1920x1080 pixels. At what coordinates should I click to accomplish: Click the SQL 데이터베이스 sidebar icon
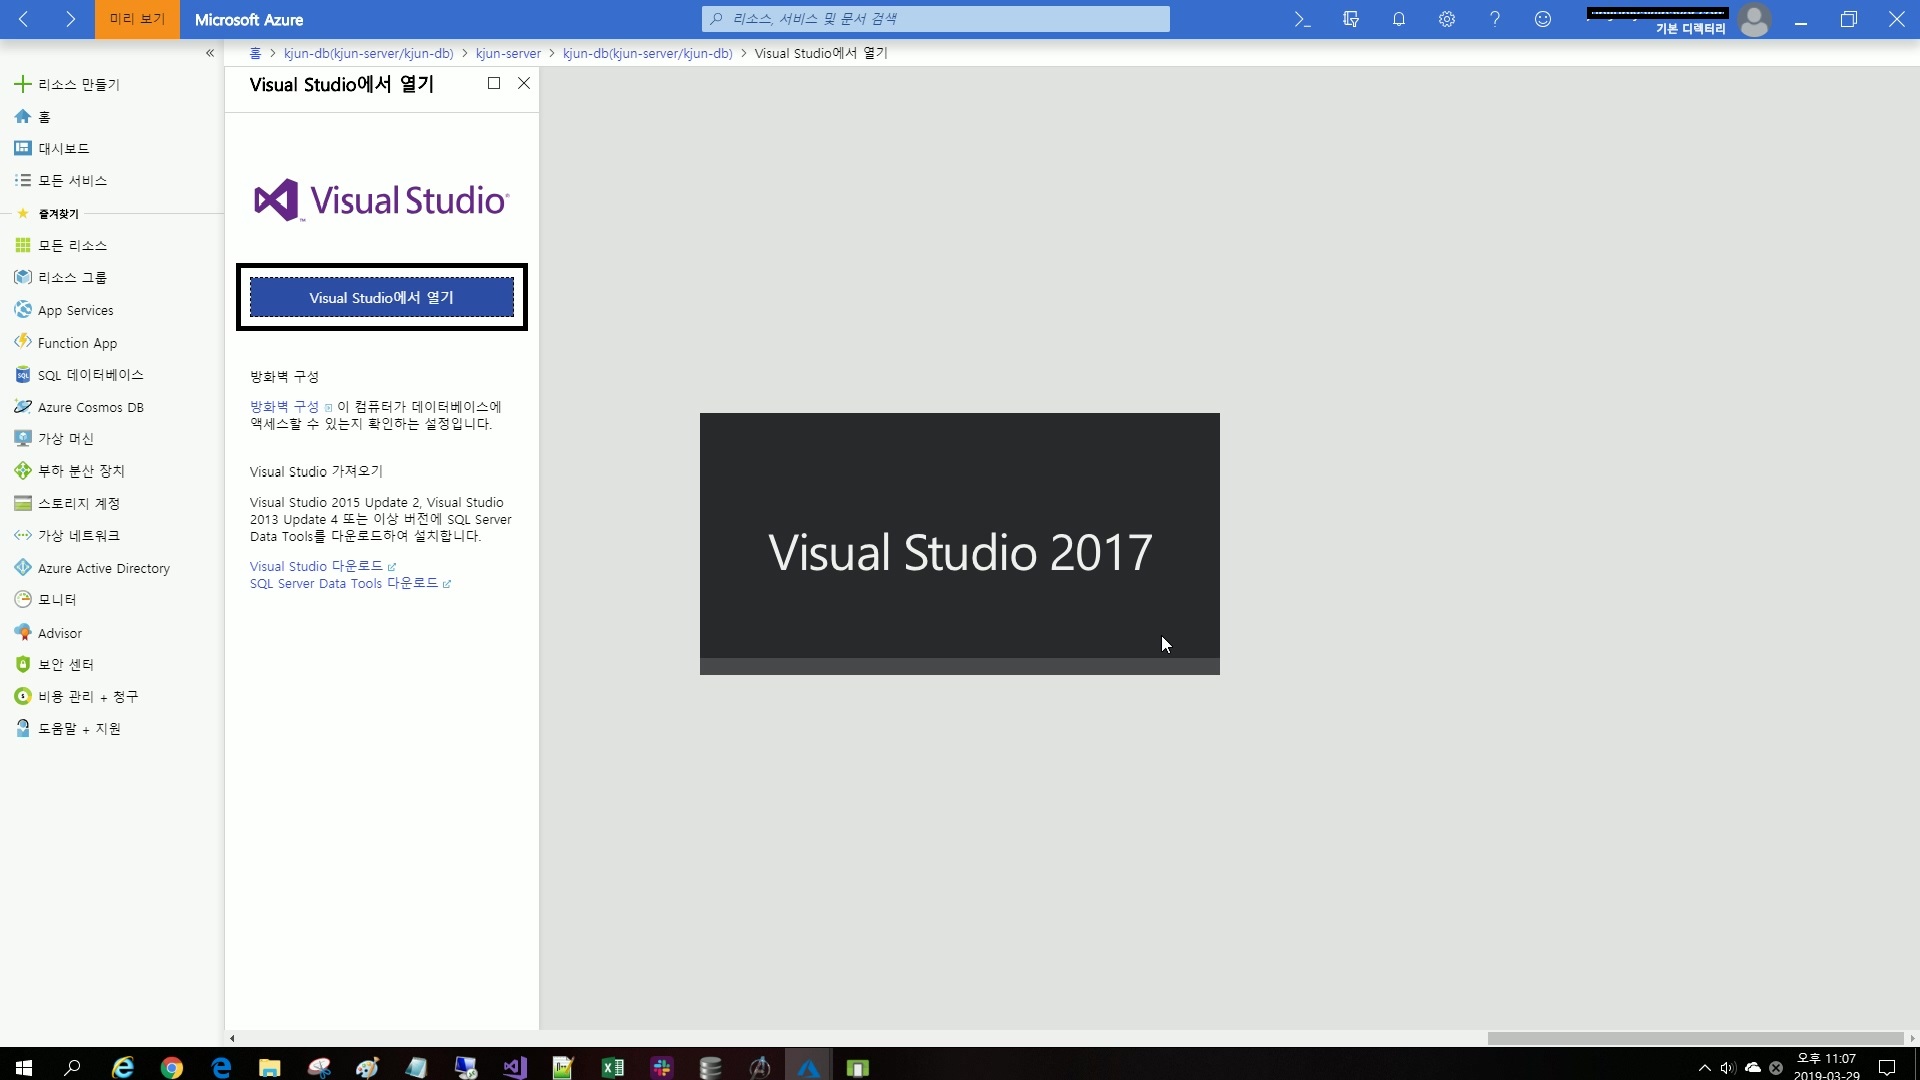point(23,375)
